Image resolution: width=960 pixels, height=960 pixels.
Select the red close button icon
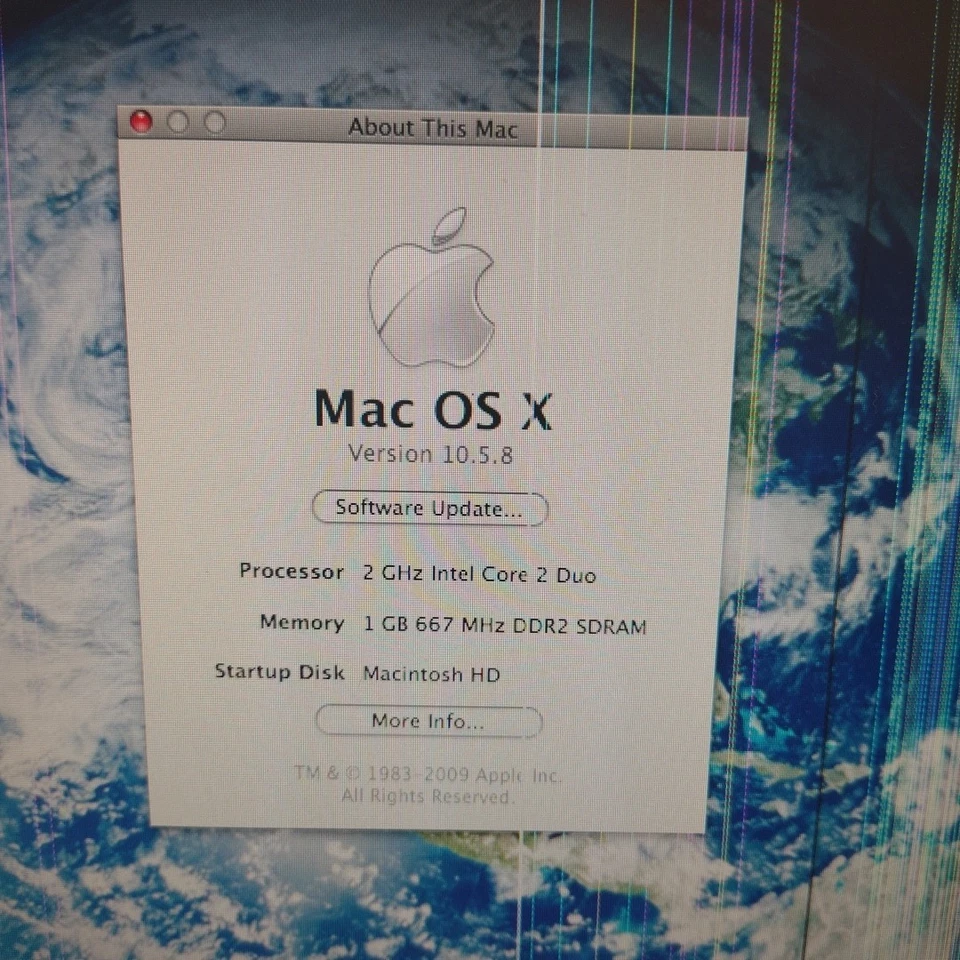(143, 122)
